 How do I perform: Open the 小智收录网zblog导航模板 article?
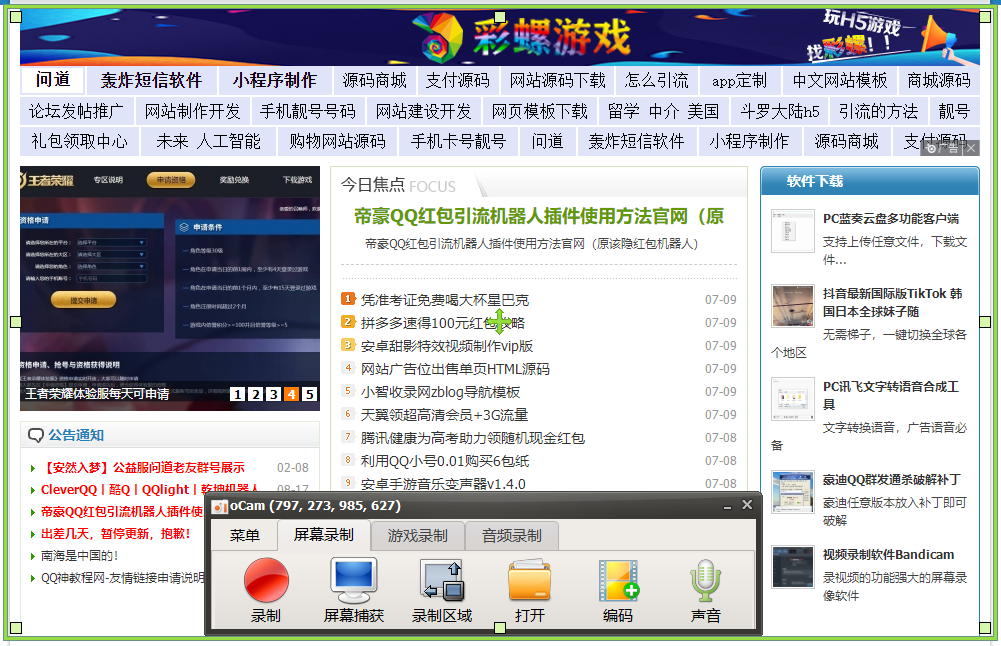tap(440, 392)
